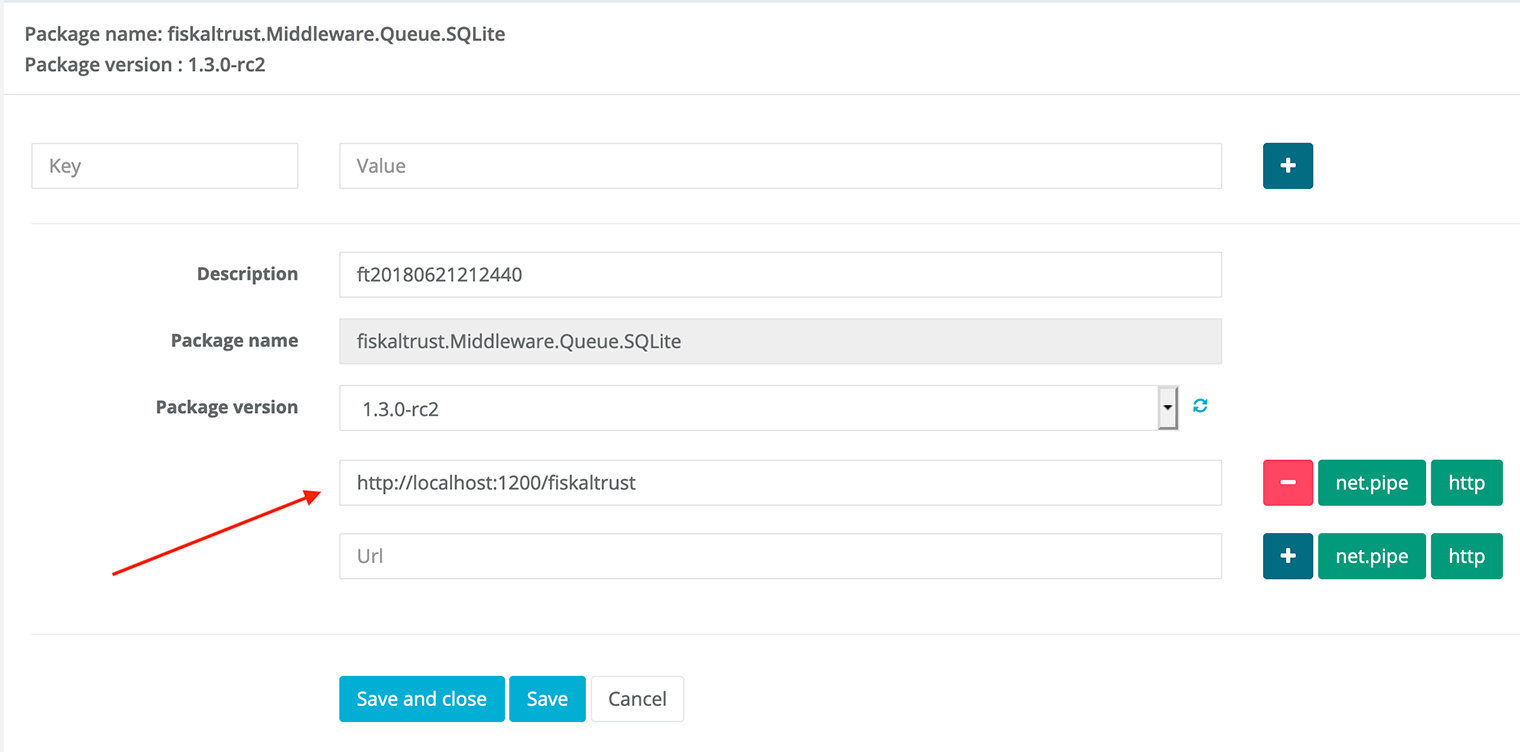Add a new URL with the plus button
The height and width of the screenshot is (752, 1520).
(x=1287, y=556)
